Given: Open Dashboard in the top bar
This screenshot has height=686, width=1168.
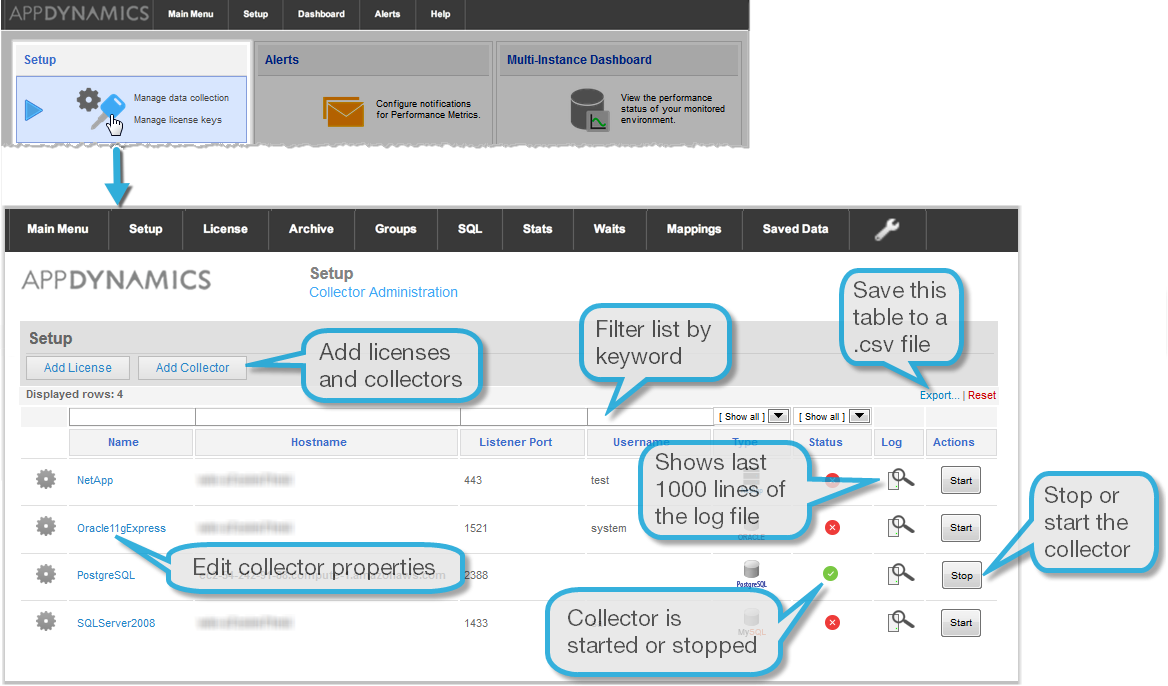Looking at the screenshot, I should [321, 14].
